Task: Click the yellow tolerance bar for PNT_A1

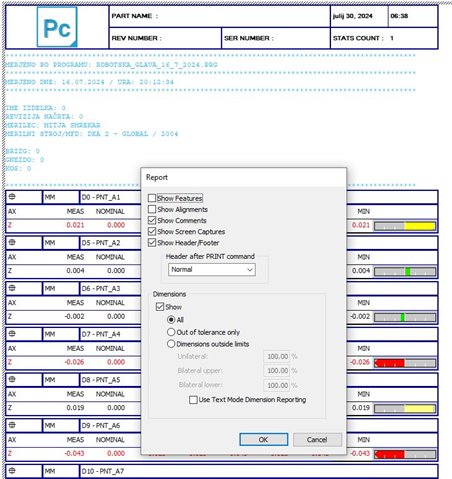Action: [x=420, y=226]
